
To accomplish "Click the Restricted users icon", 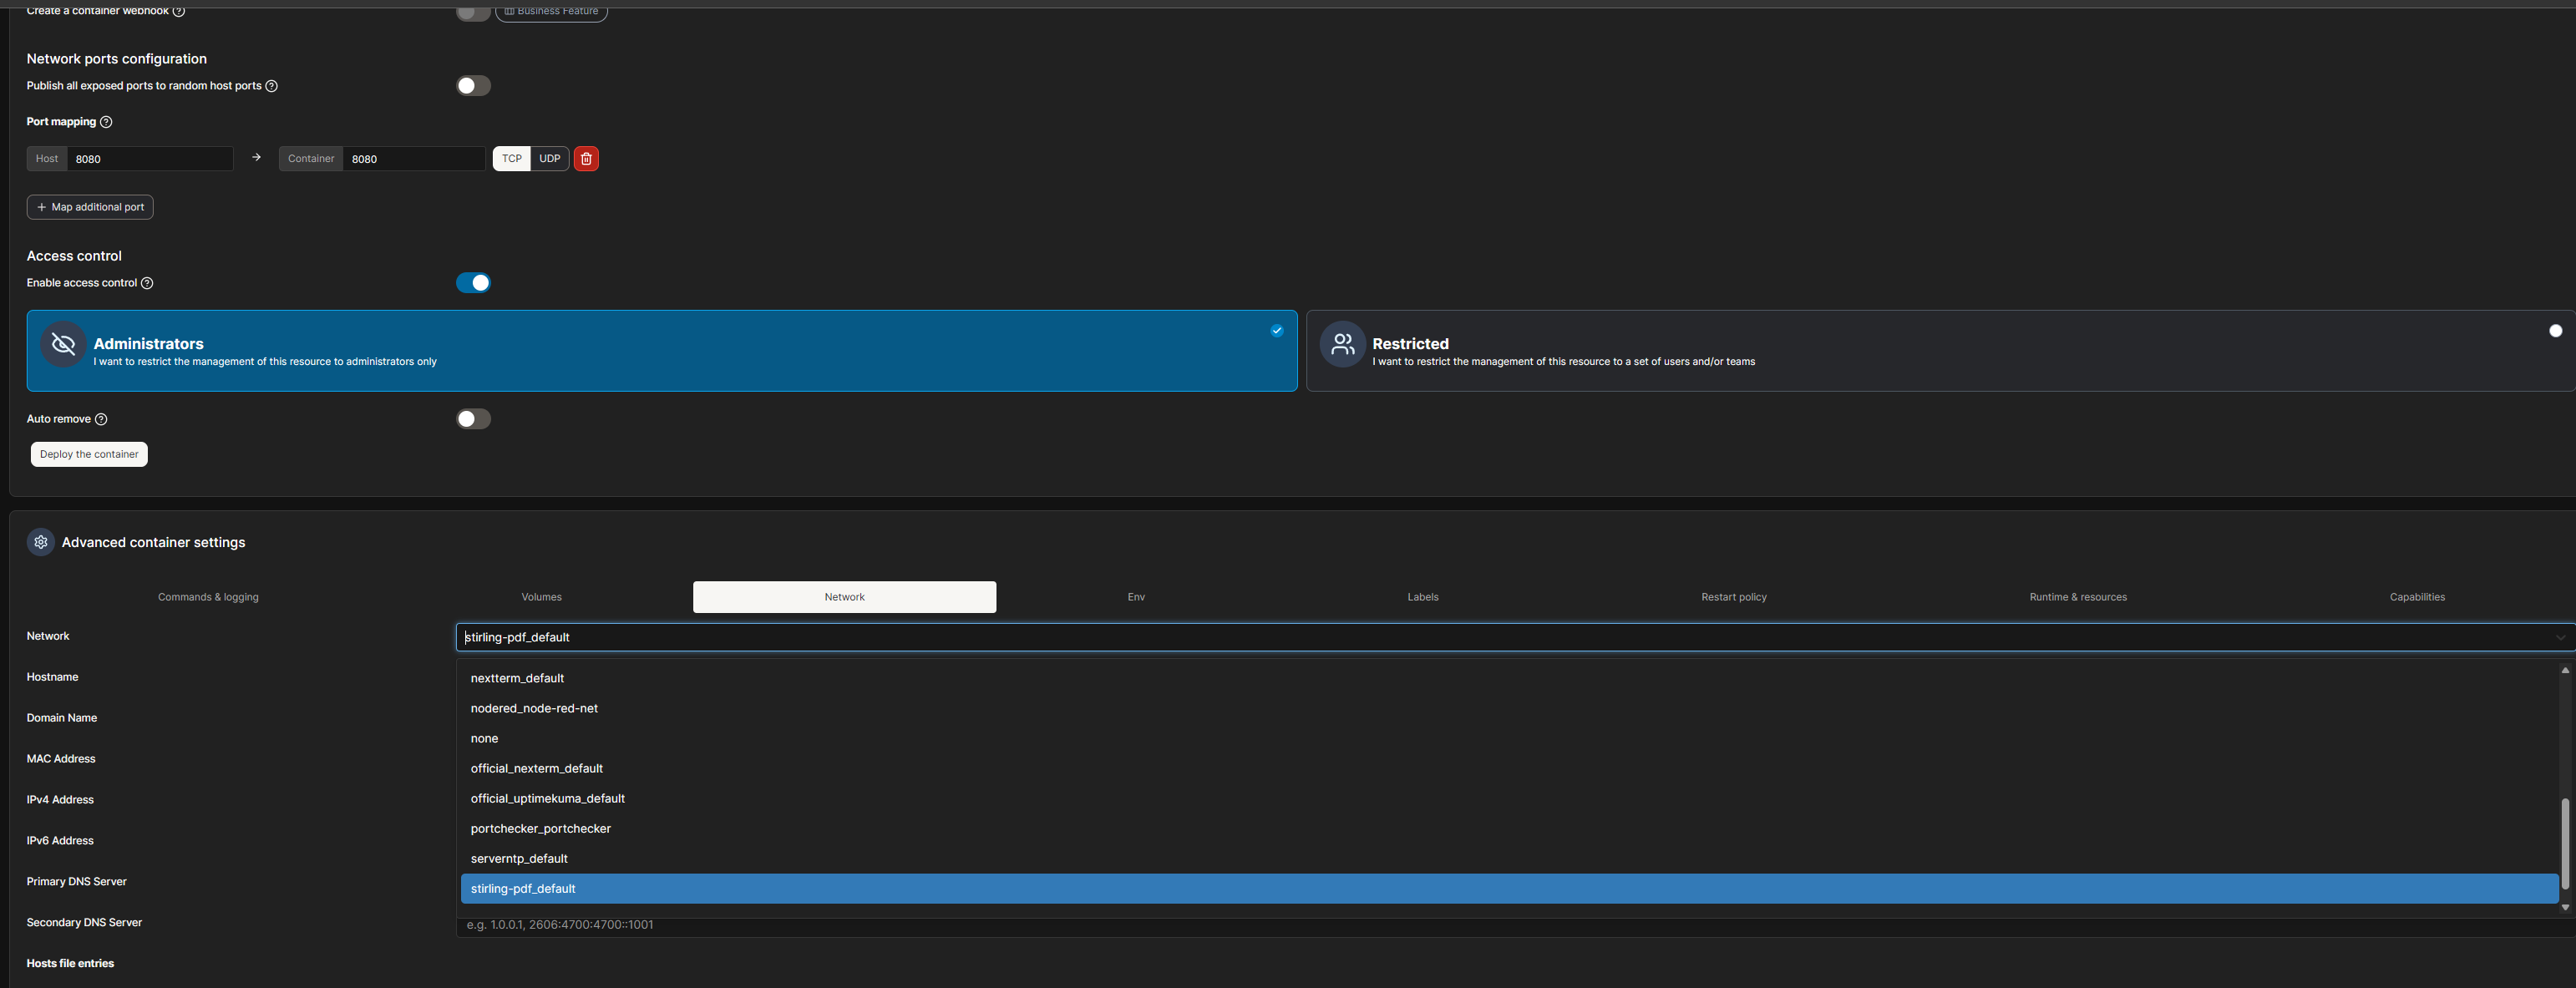I will (x=1342, y=344).
